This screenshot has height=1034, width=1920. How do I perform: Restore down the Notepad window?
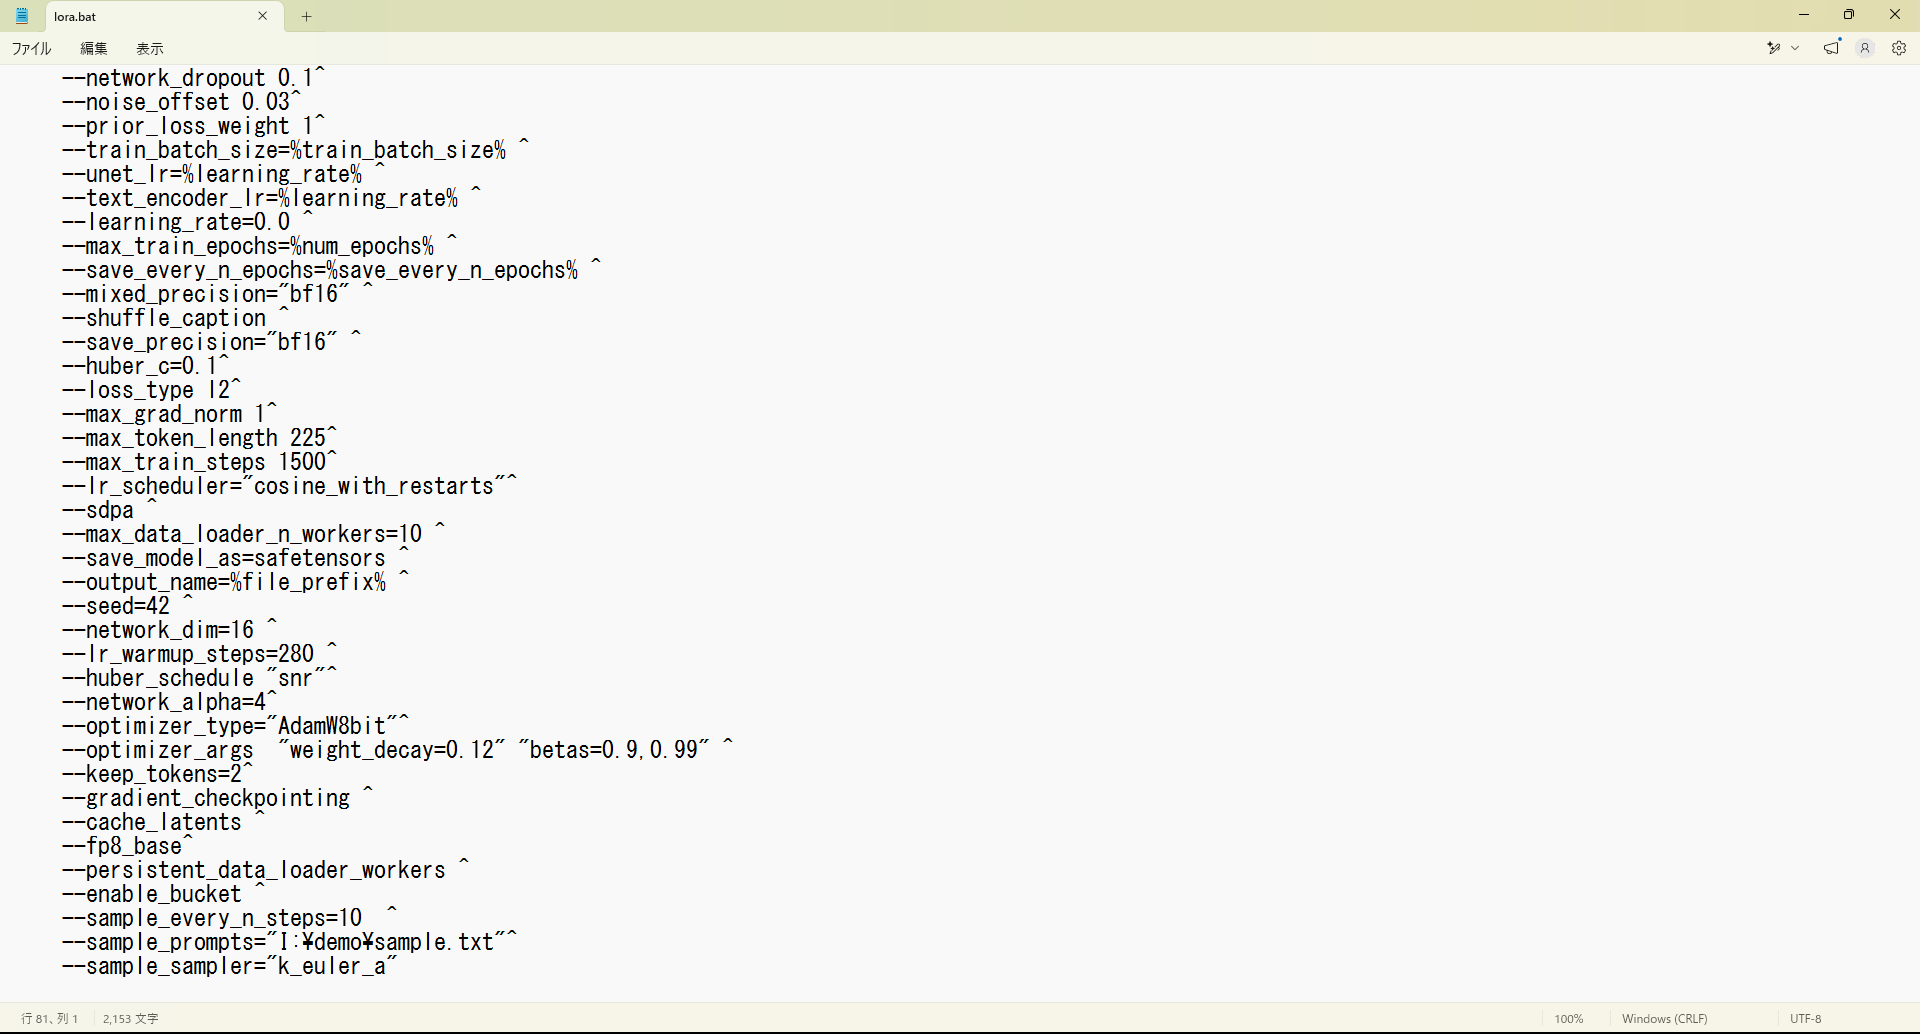click(1849, 15)
